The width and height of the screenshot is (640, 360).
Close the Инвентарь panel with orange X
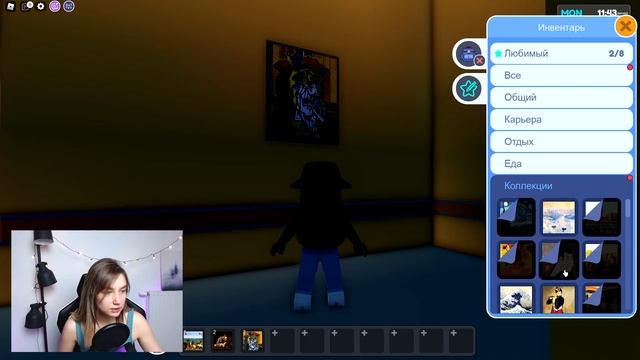point(625,27)
